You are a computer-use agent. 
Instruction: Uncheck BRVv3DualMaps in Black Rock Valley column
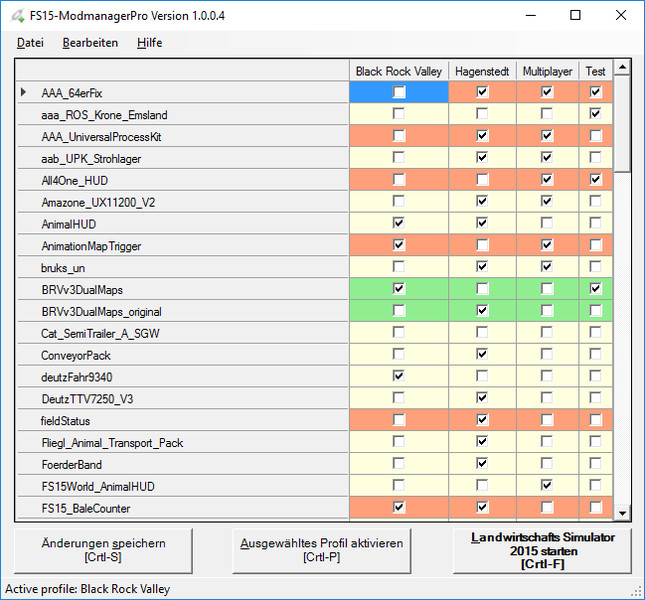399,289
